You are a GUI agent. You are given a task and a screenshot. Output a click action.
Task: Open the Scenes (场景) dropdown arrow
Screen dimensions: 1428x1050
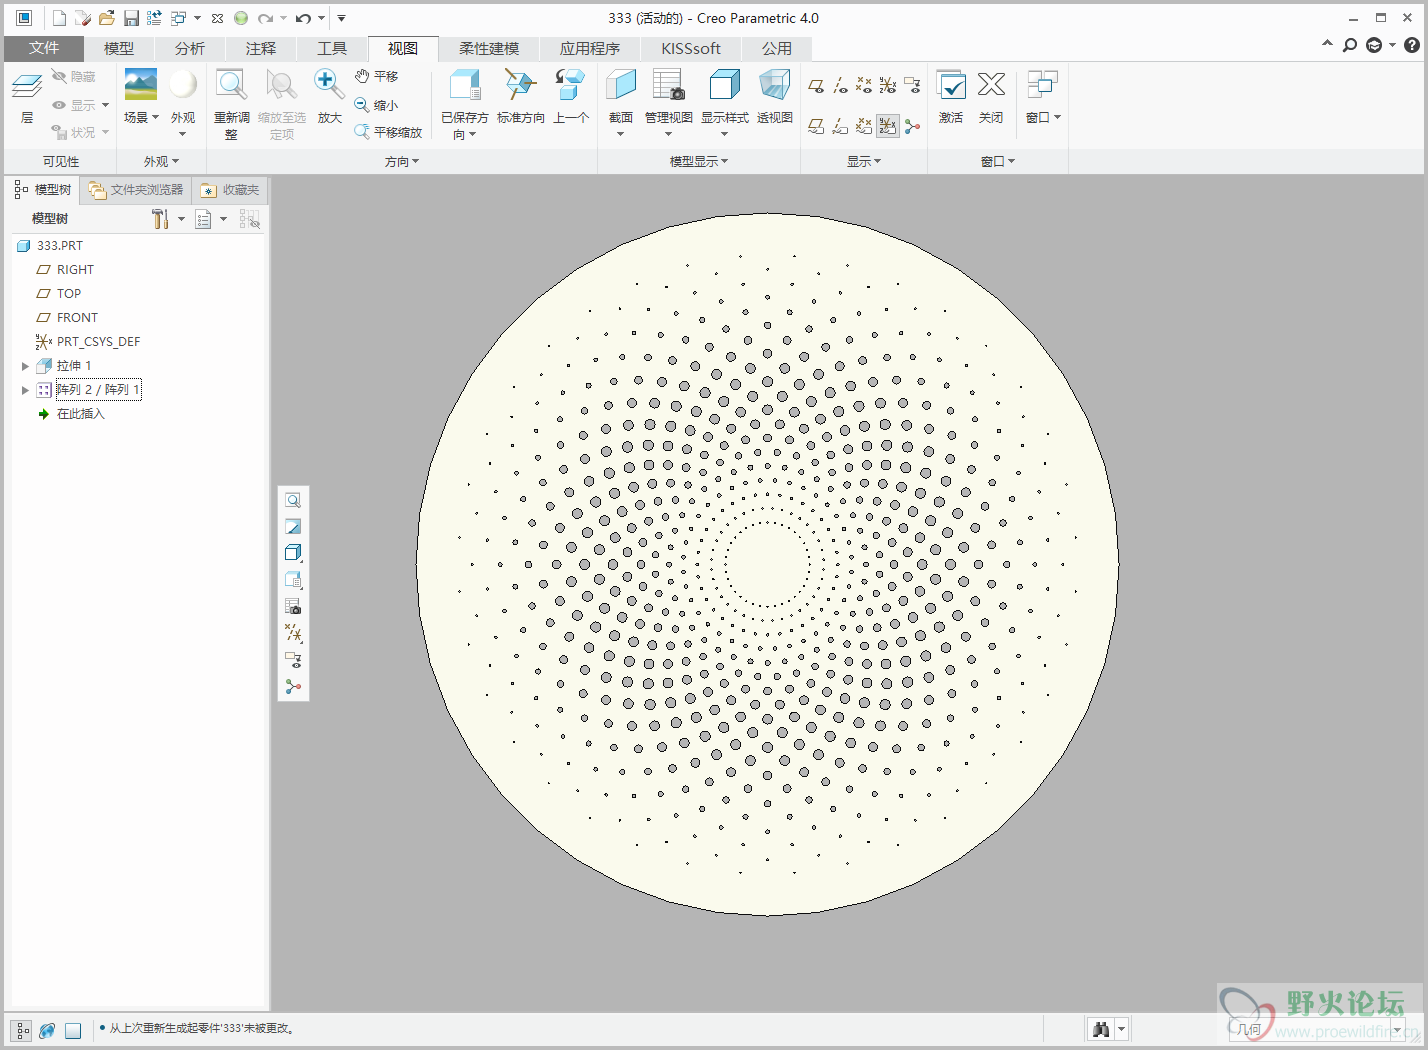pos(156,117)
